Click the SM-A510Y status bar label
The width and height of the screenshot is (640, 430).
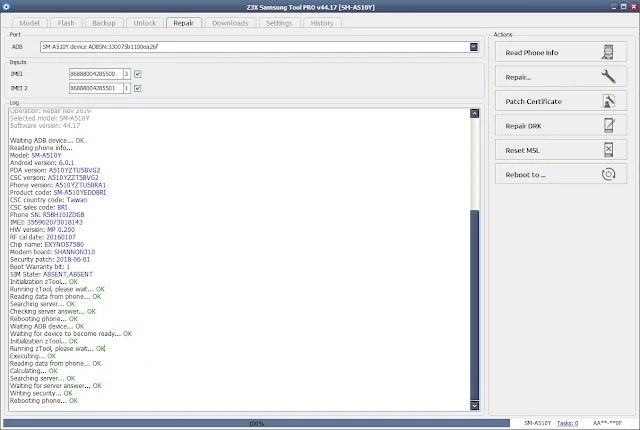coord(538,423)
